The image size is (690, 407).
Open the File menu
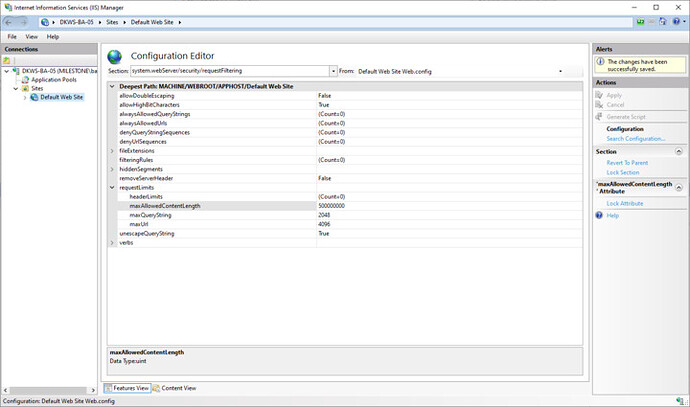tap(12, 37)
